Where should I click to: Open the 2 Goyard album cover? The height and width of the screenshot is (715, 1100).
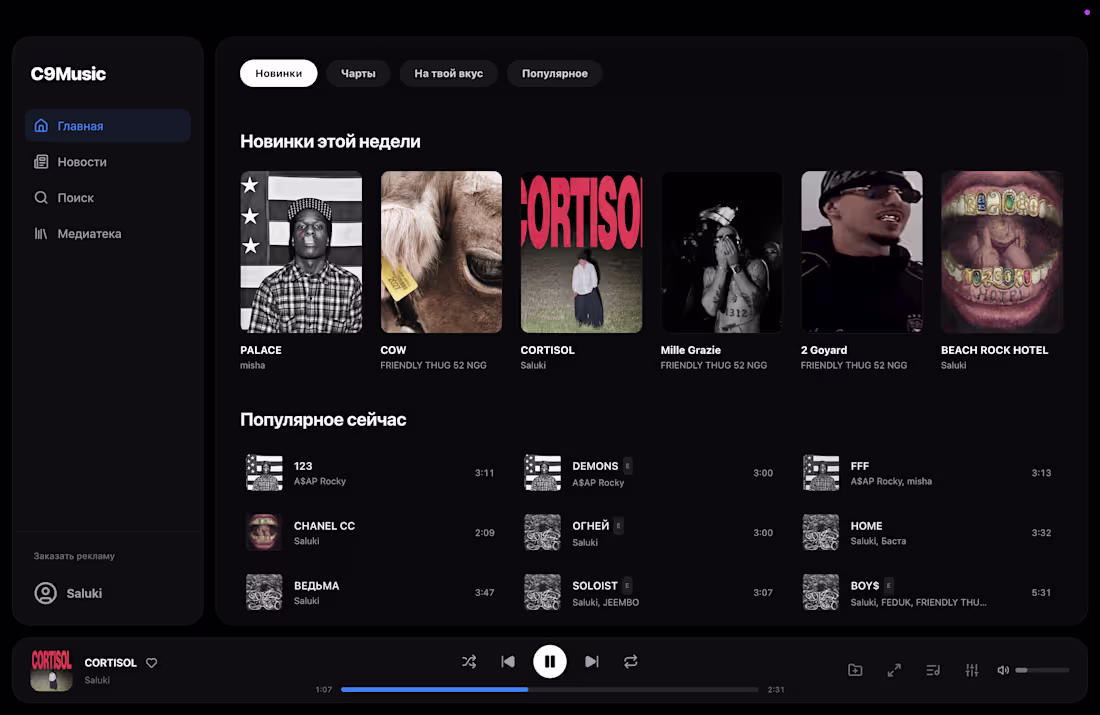[x=861, y=252]
